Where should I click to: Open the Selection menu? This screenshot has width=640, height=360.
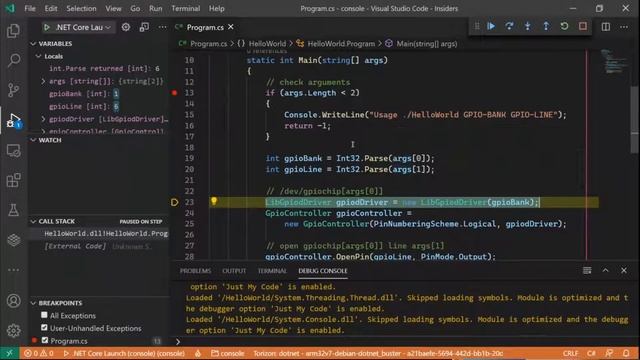pyautogui.click(x=81, y=9)
